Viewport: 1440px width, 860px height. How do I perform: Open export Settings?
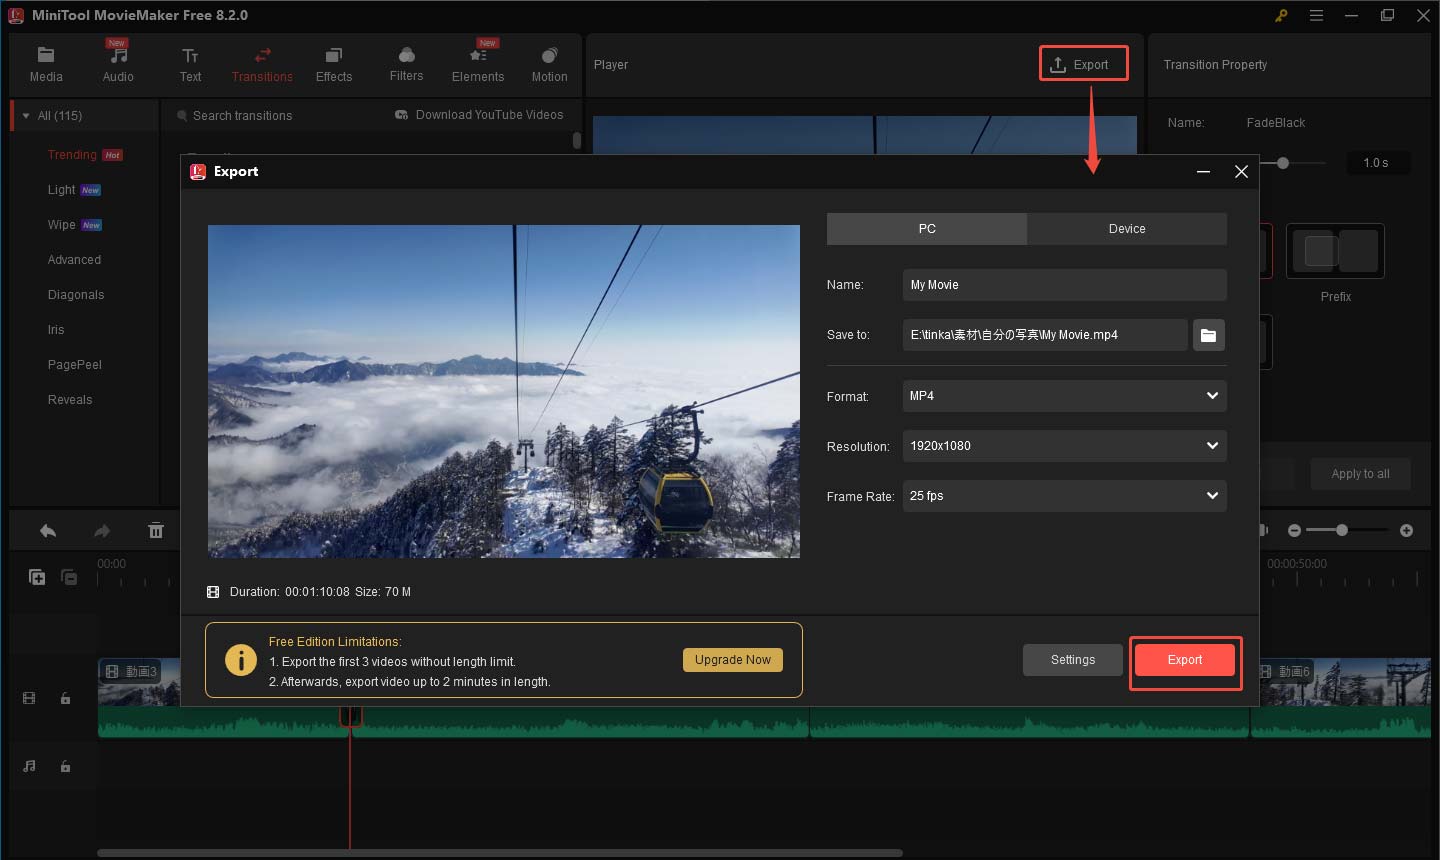pos(1073,660)
